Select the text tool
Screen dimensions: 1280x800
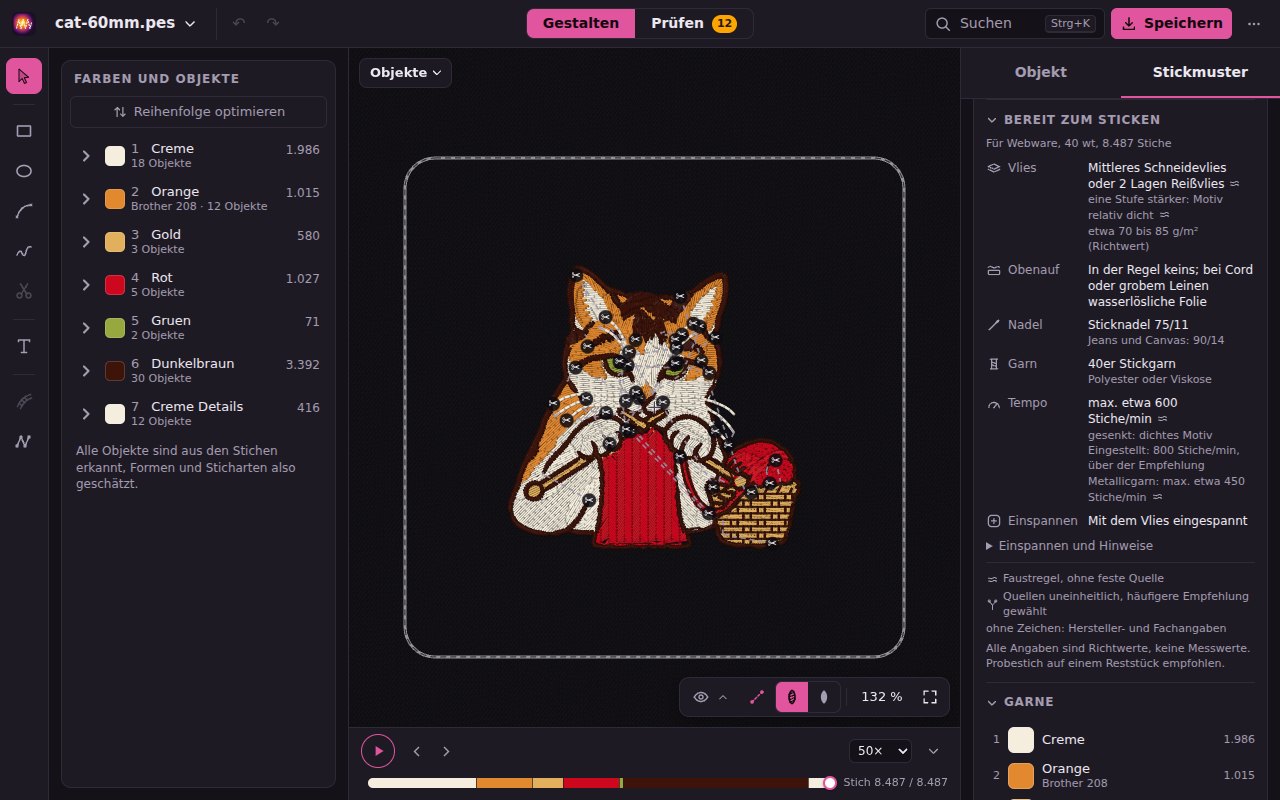click(24, 346)
